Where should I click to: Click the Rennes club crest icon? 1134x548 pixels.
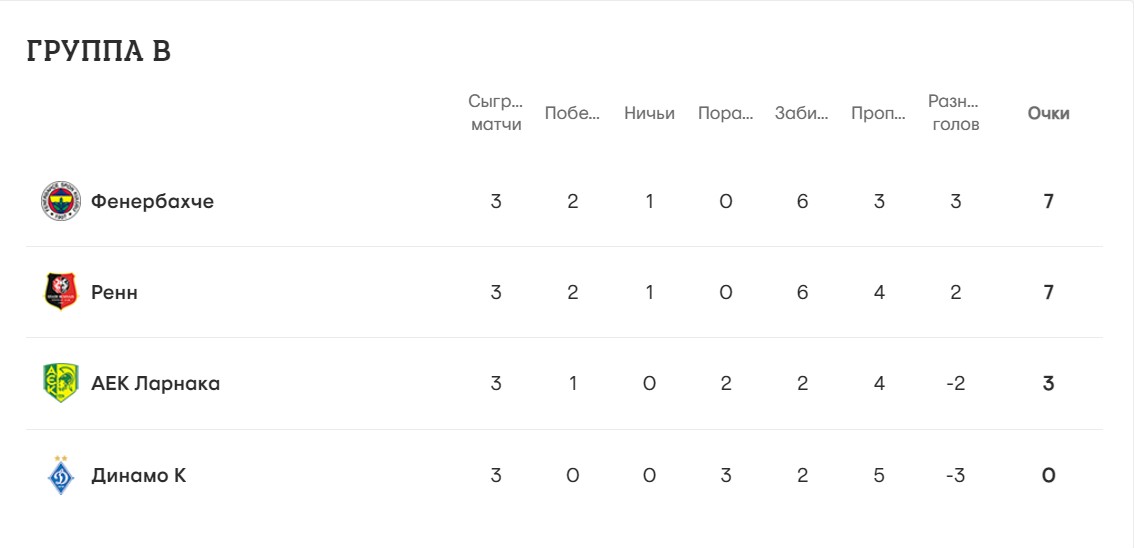(x=60, y=292)
